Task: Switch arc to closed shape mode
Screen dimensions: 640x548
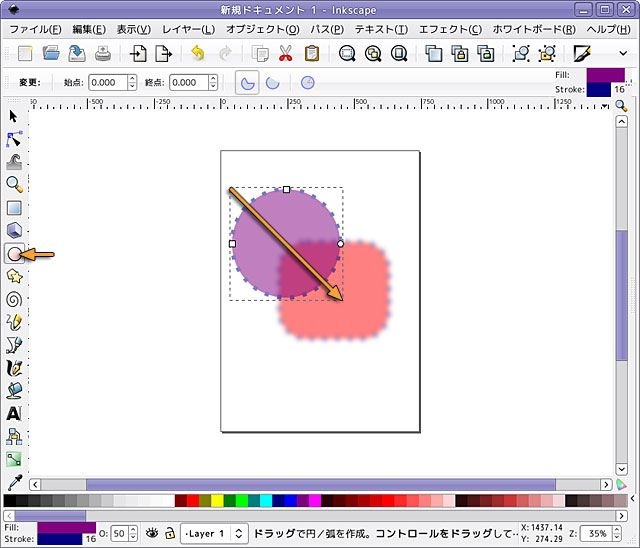Action: (x=246, y=83)
